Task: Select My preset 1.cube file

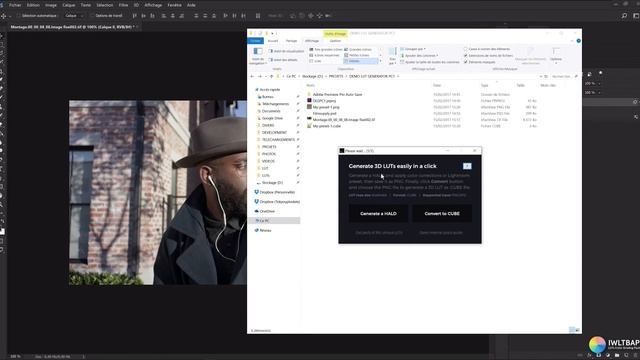Action: 327,126
